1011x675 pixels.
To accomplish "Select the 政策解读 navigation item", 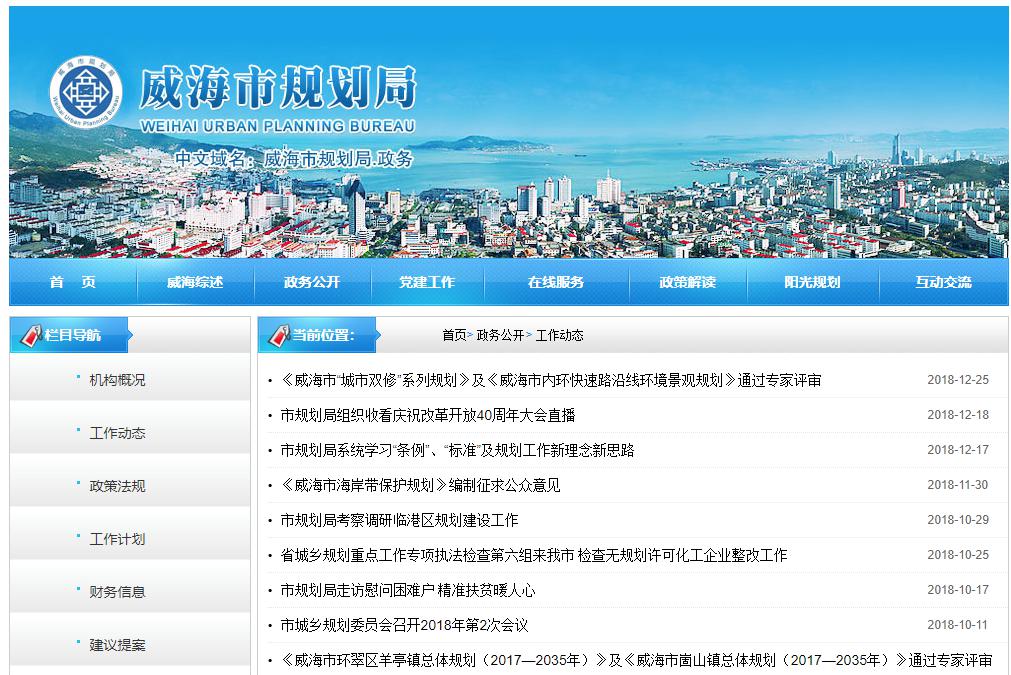I will click(687, 282).
